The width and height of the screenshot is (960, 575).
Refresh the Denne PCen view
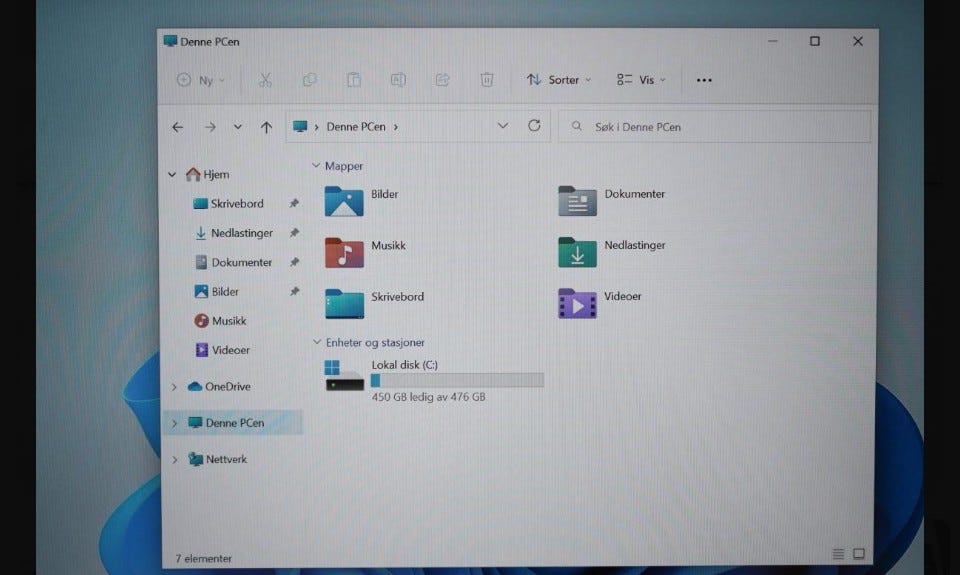pyautogui.click(x=534, y=126)
